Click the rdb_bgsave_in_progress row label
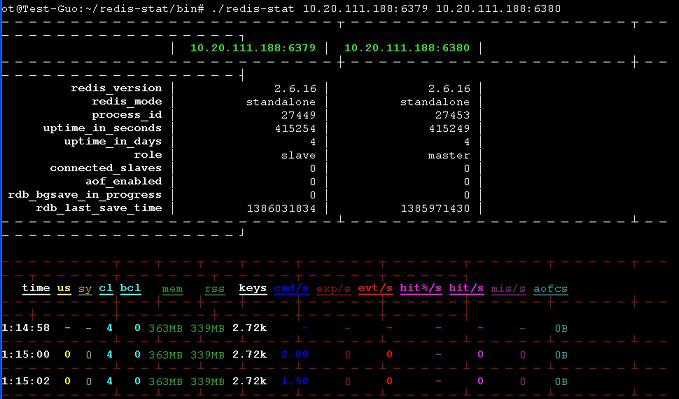This screenshot has height=399, width=679. 84,195
